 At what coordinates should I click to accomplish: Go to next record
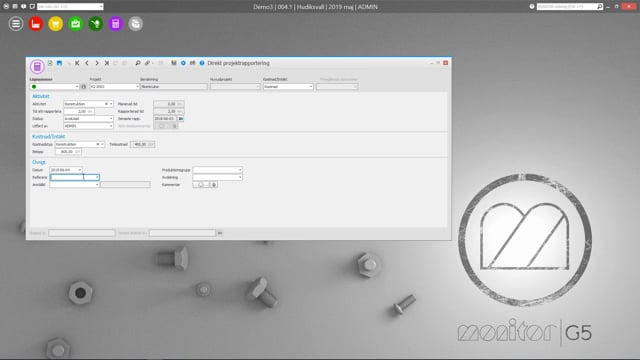[97, 63]
